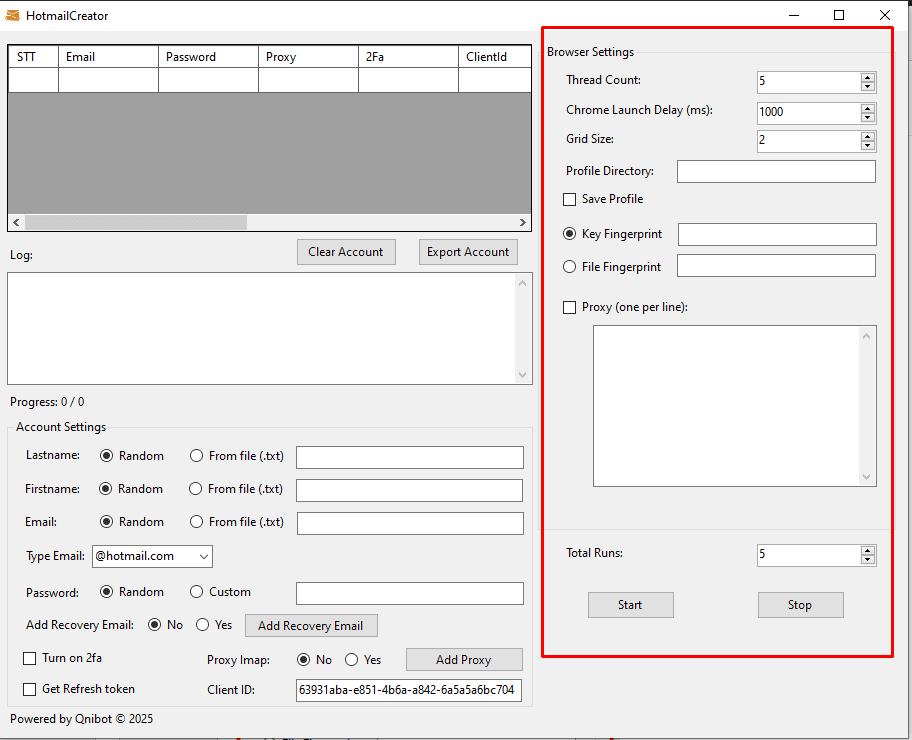This screenshot has width=912, height=740.
Task: Increase Thread Count with up arrow
Action: point(867,78)
